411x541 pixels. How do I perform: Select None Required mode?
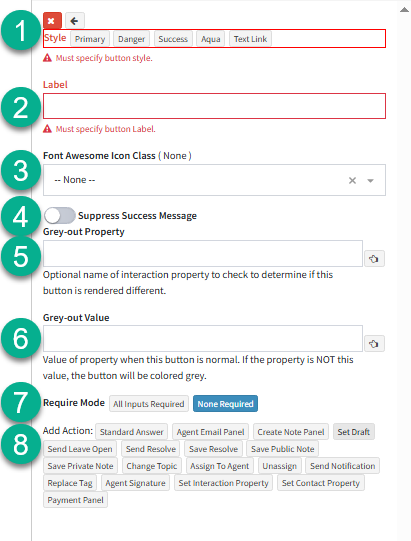click(225, 404)
